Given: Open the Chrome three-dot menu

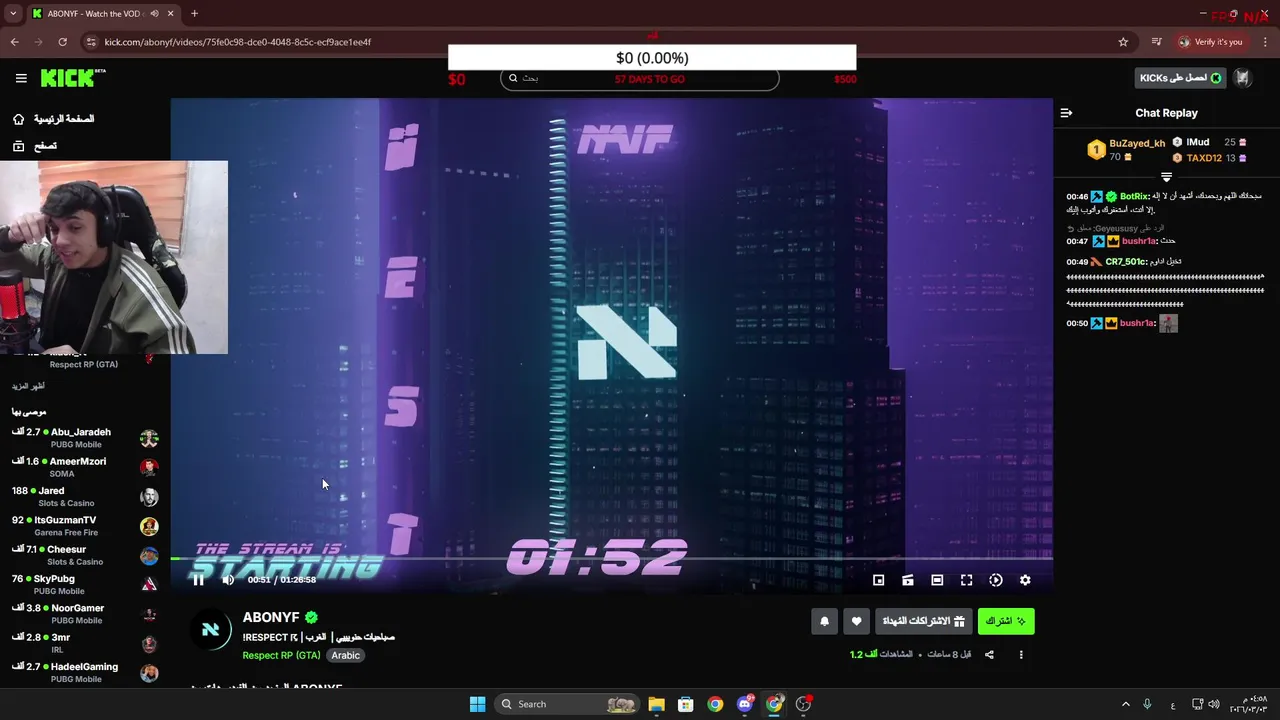Looking at the screenshot, I should click(x=1265, y=42).
